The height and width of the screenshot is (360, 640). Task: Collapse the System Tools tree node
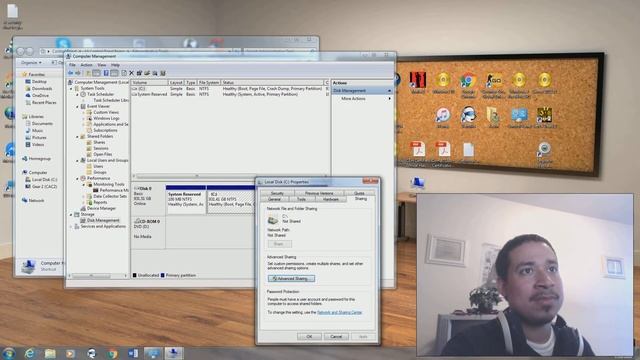[x=71, y=88]
